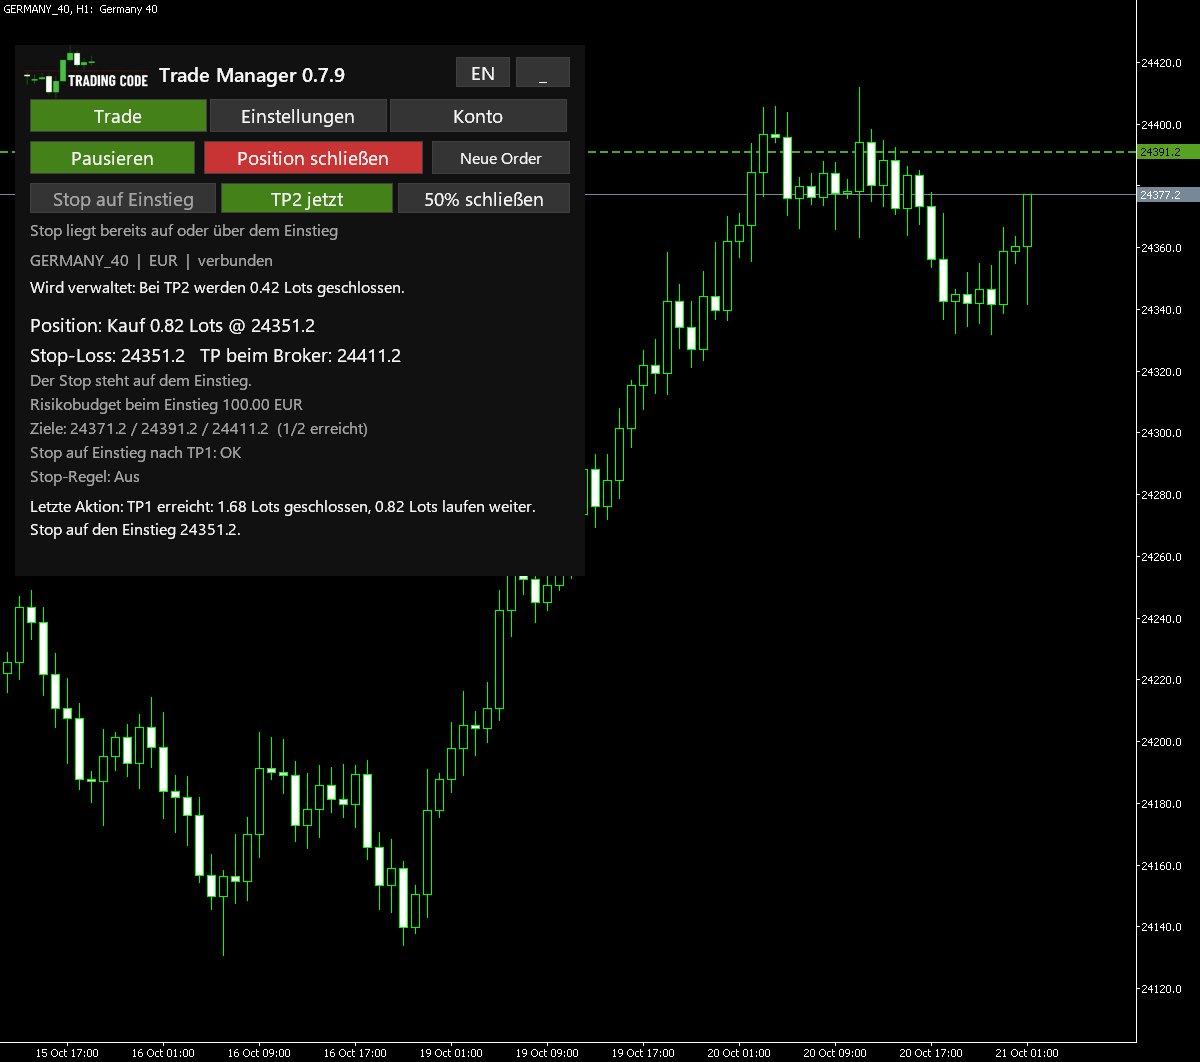The image size is (1200, 1062).
Task: Click the Stop-Regel: Aus line
Action: click(x=85, y=477)
